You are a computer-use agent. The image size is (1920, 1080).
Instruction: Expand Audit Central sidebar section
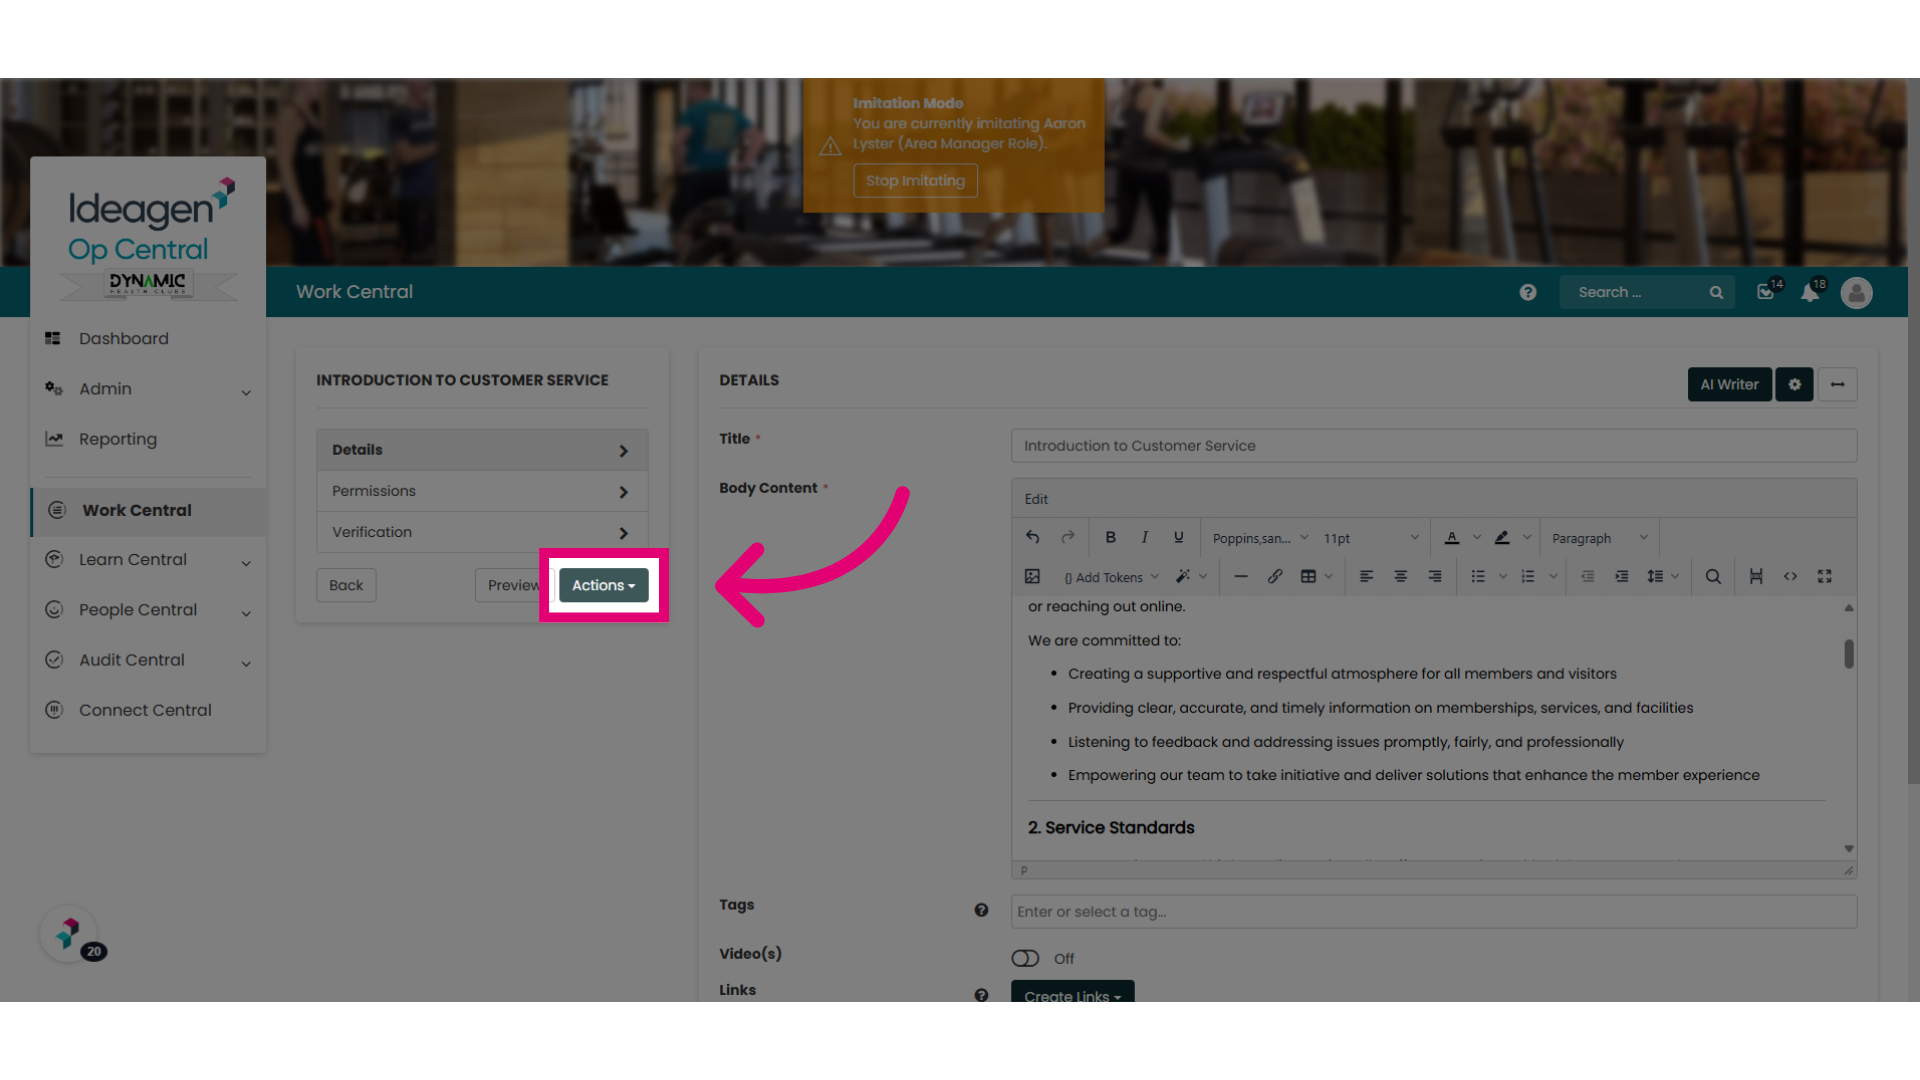[148, 660]
